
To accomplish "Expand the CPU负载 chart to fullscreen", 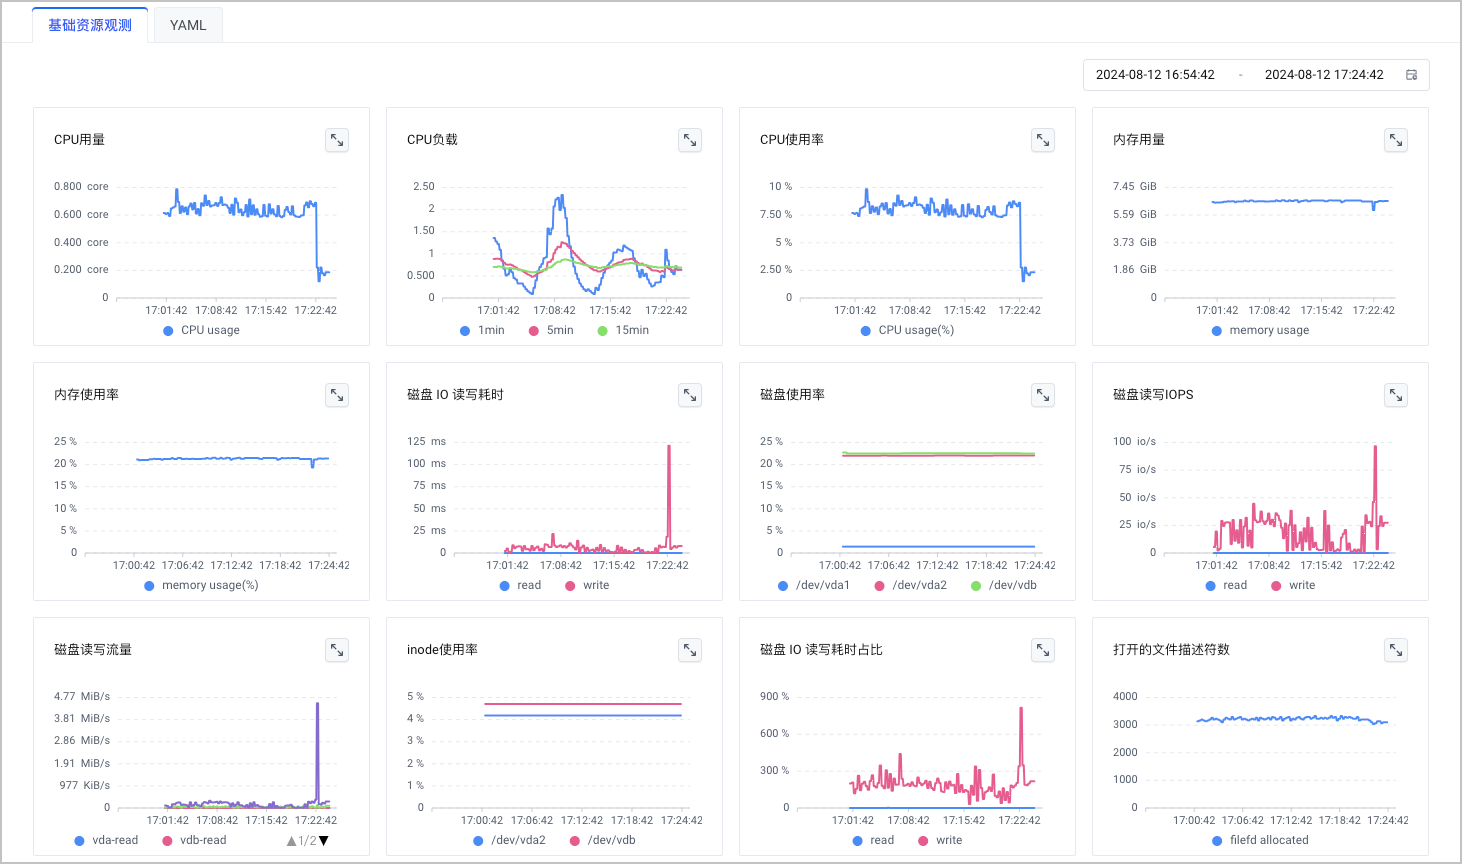I will pyautogui.click(x=690, y=141).
